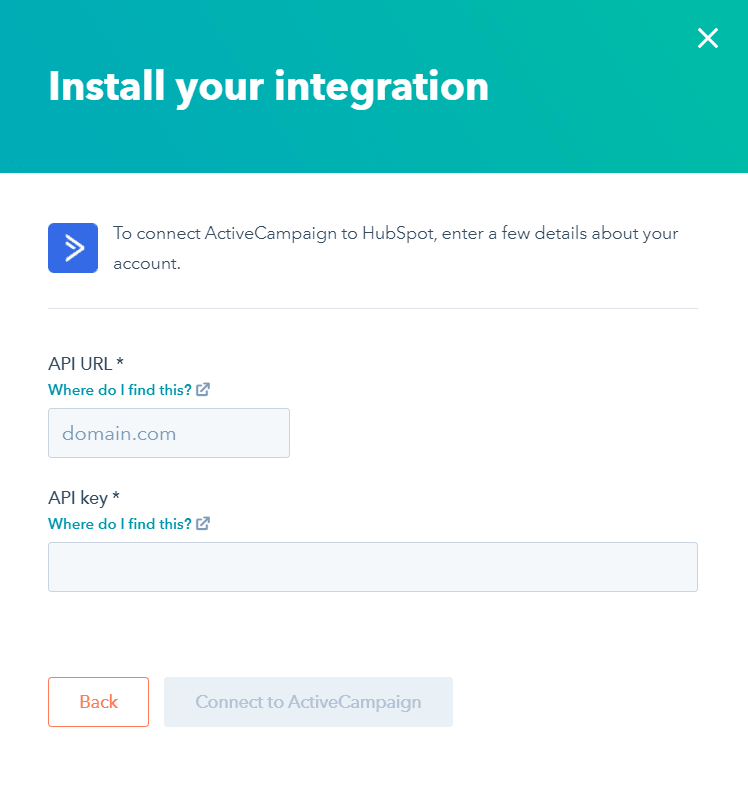
Task: Open external link icon beside API URL help
Action: click(203, 389)
